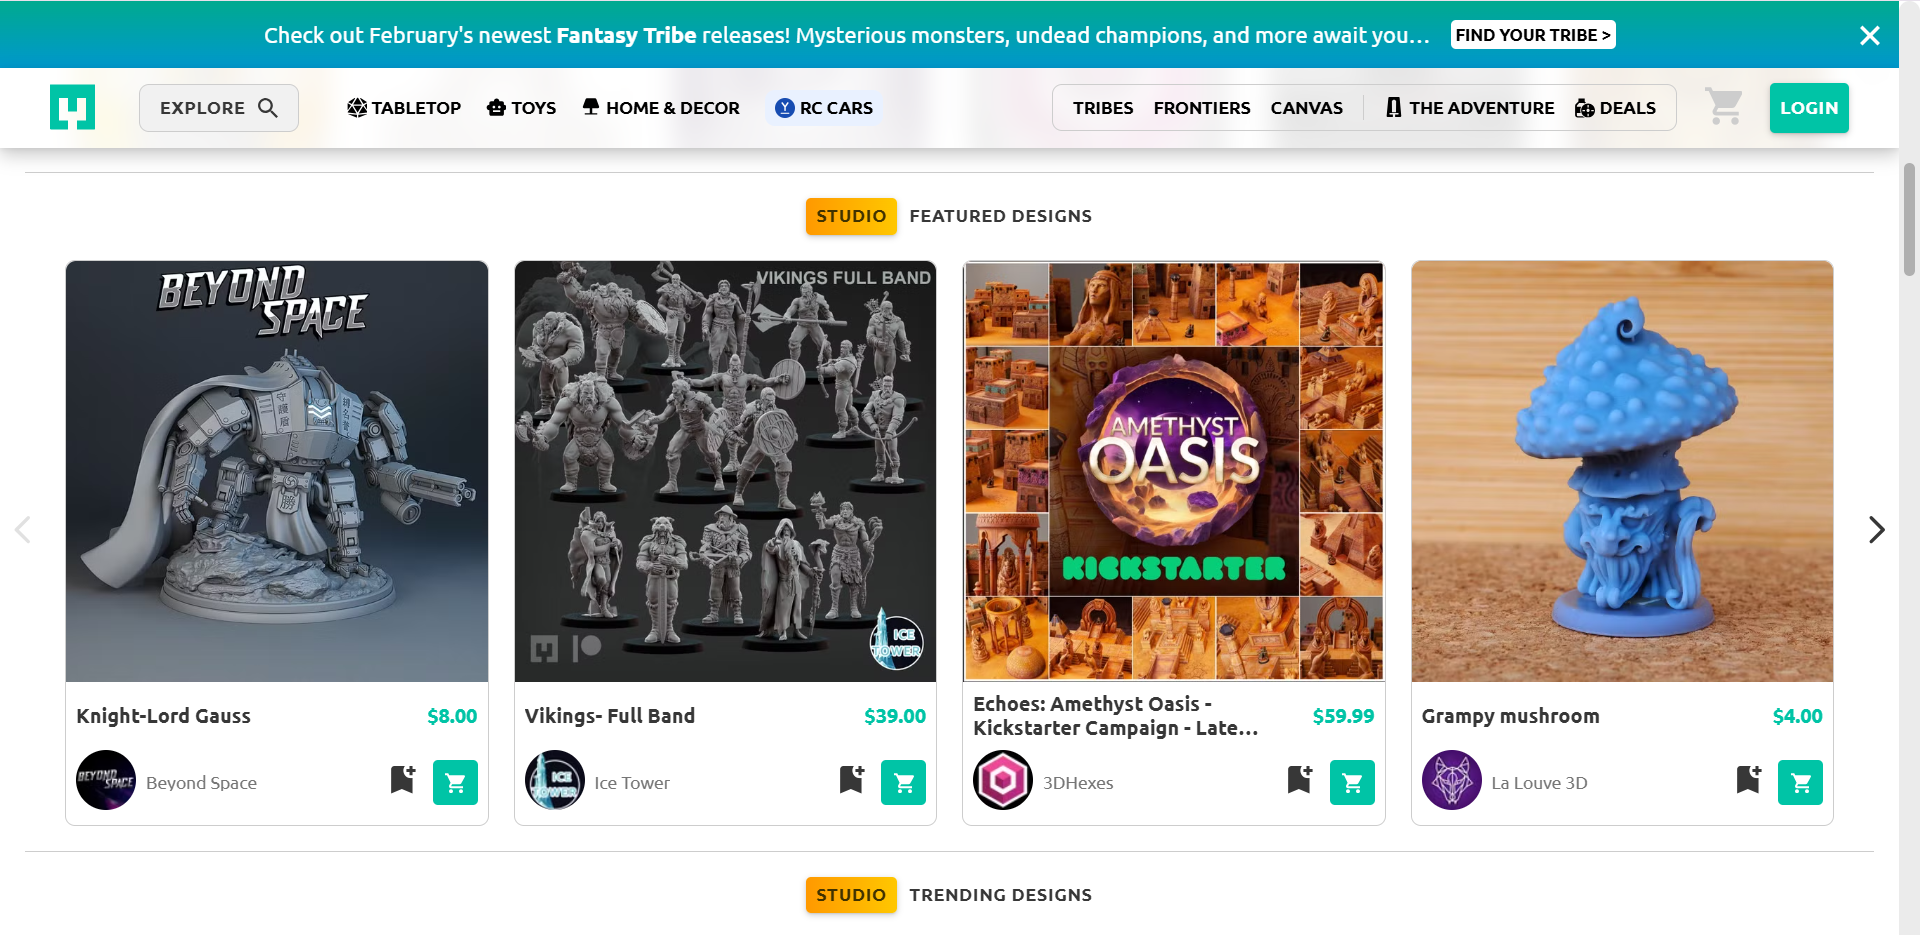The height and width of the screenshot is (935, 1920).
Task: Dismiss the Fantasy Tribe announcement banner
Action: [x=1869, y=36]
